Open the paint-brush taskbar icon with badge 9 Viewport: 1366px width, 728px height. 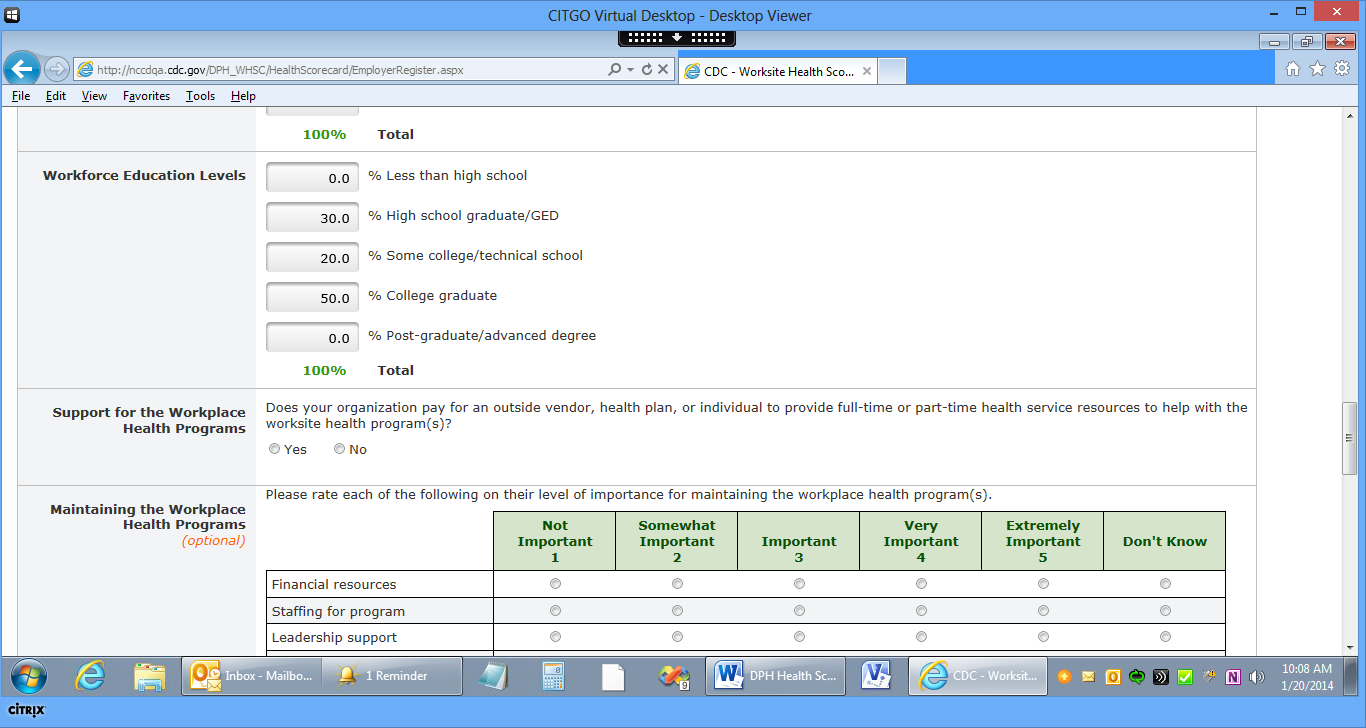(x=674, y=677)
